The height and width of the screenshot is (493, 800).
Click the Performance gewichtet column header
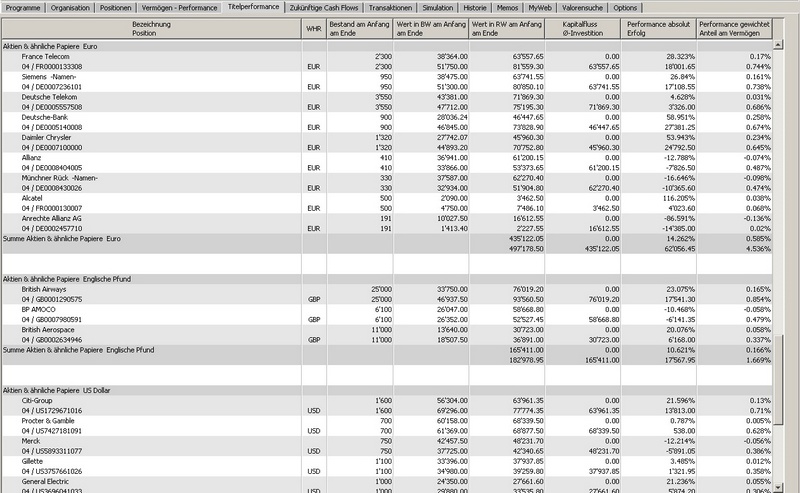(x=735, y=29)
